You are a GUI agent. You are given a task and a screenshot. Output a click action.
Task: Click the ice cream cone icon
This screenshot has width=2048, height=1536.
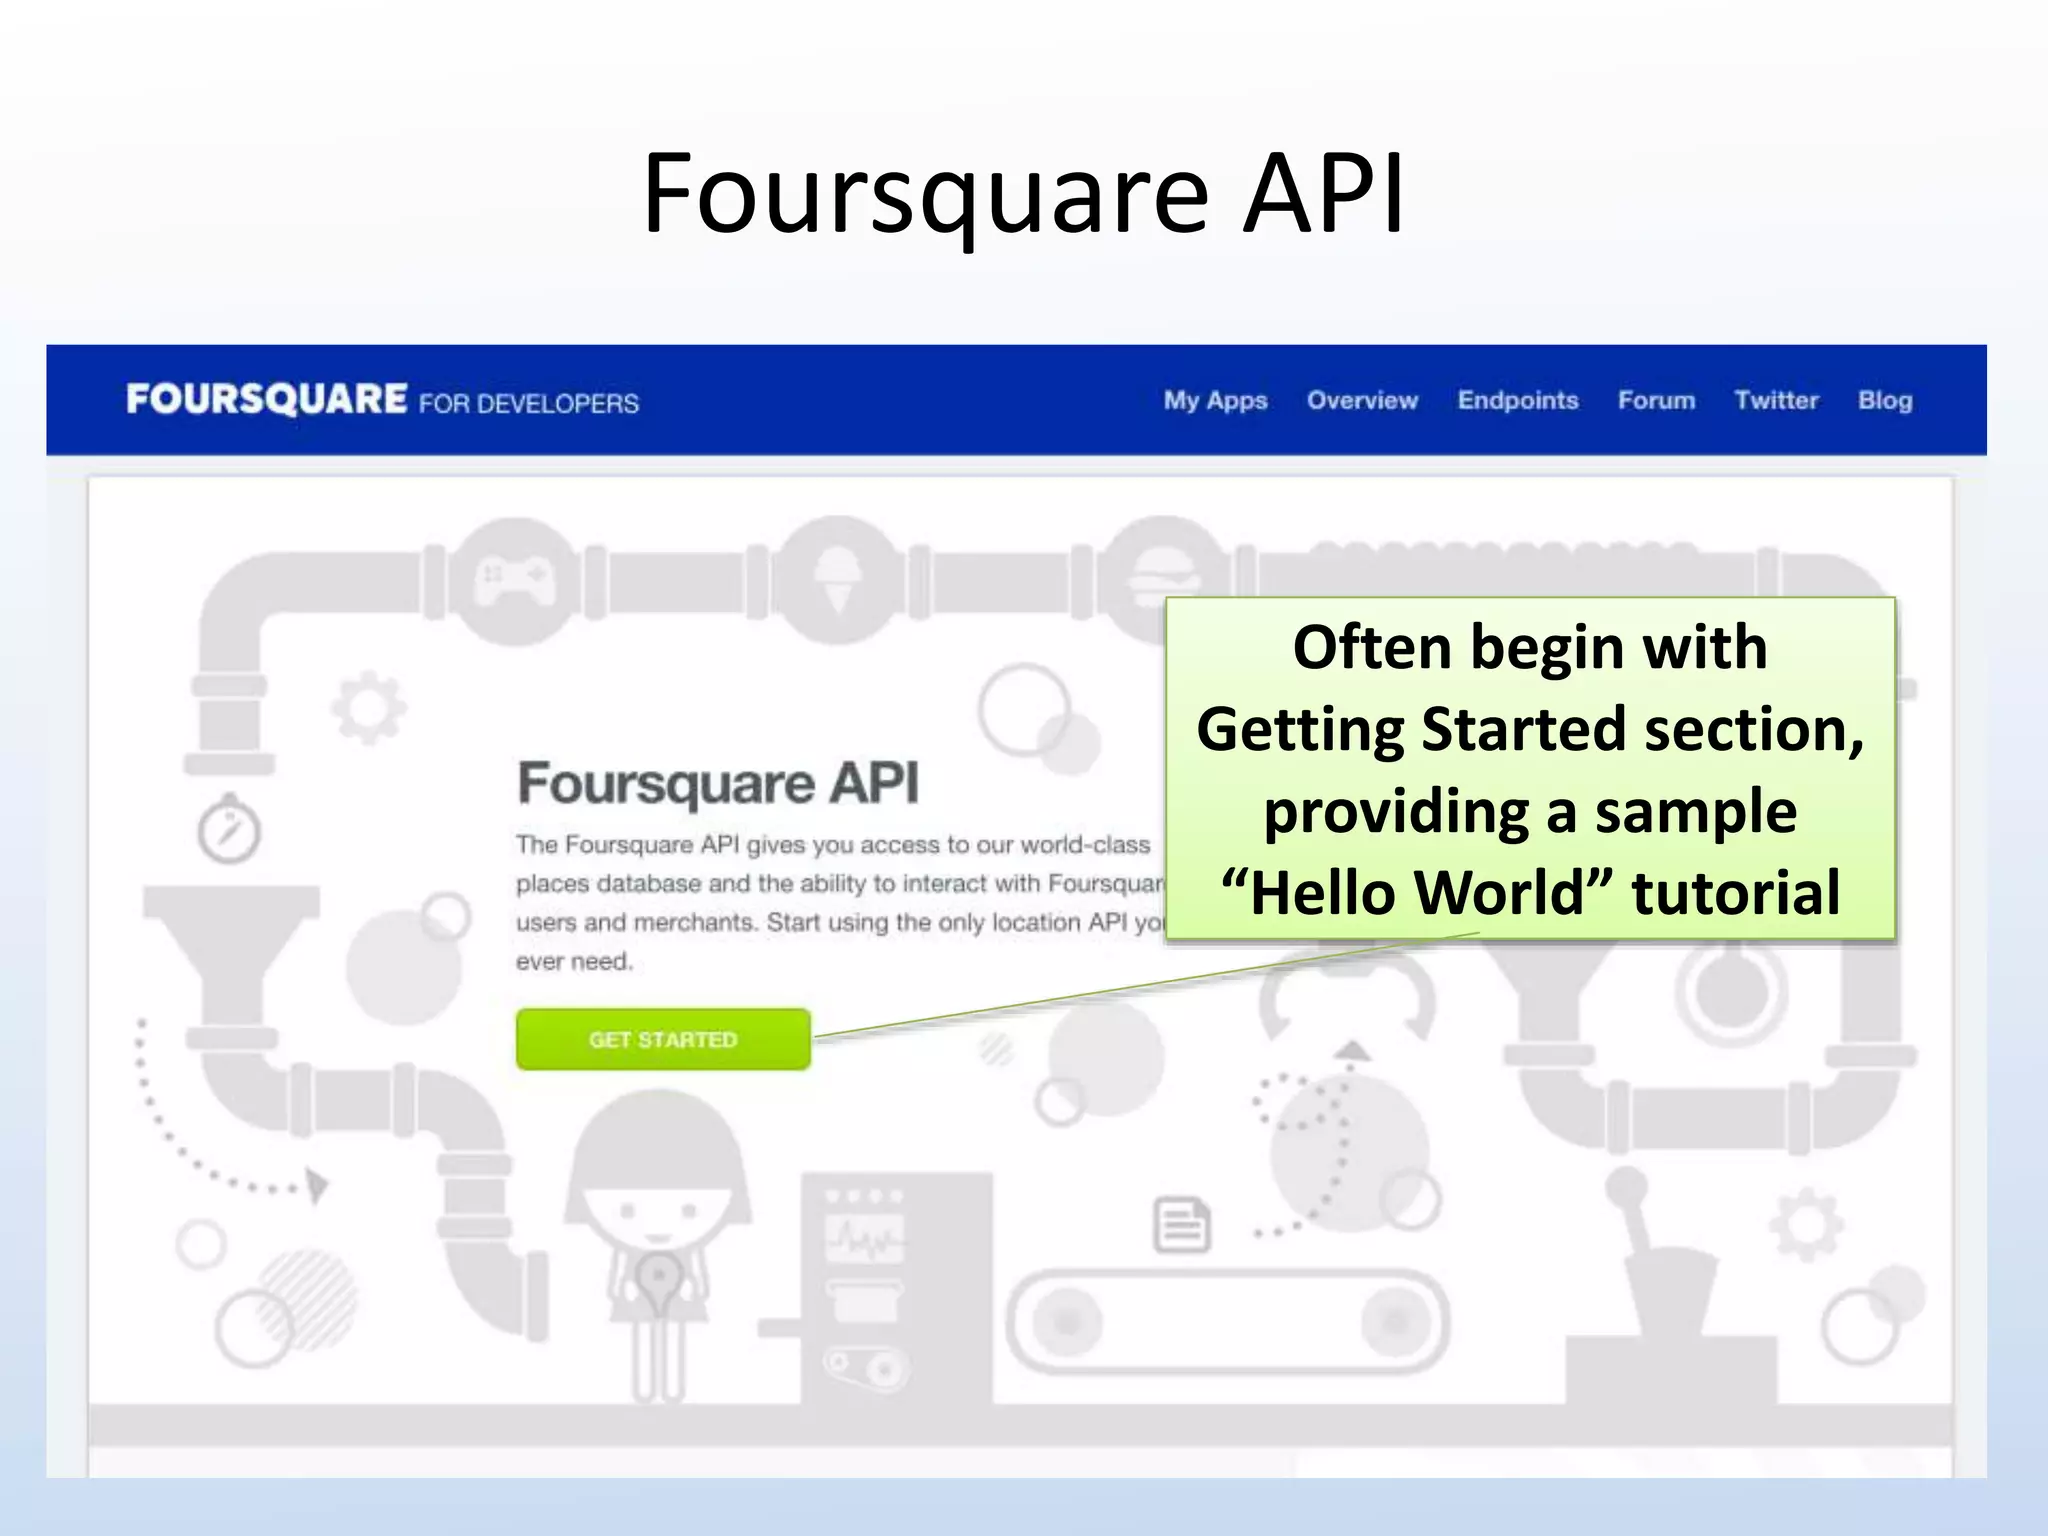click(838, 580)
